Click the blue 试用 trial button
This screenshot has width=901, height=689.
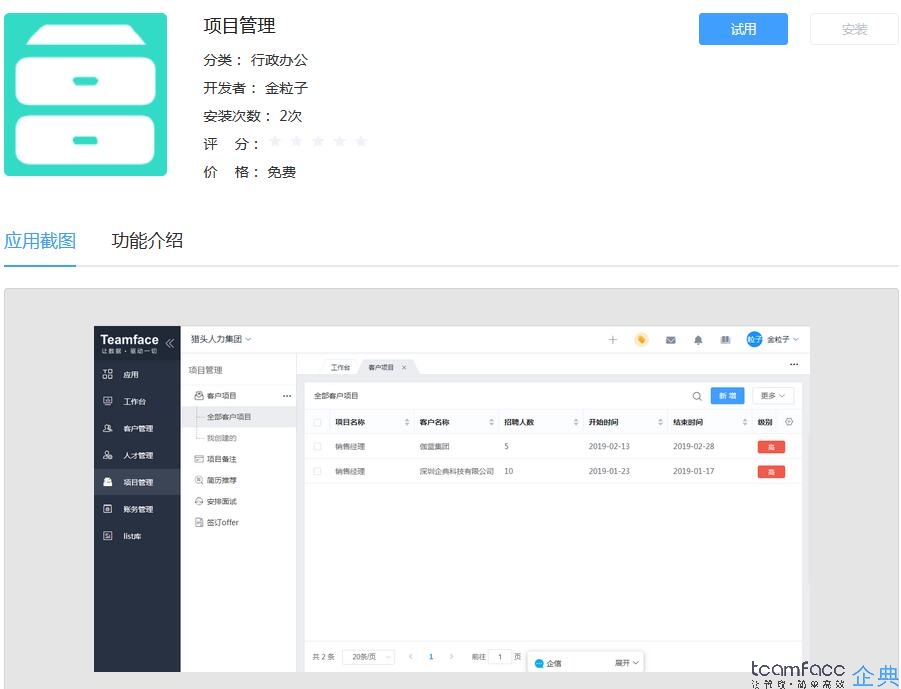click(x=743, y=29)
